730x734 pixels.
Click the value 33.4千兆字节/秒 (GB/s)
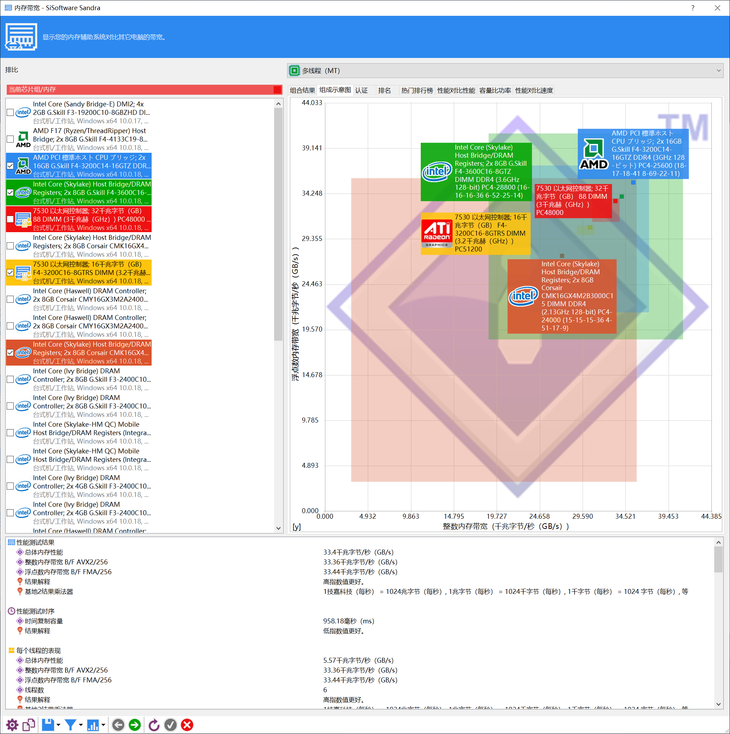(358, 552)
